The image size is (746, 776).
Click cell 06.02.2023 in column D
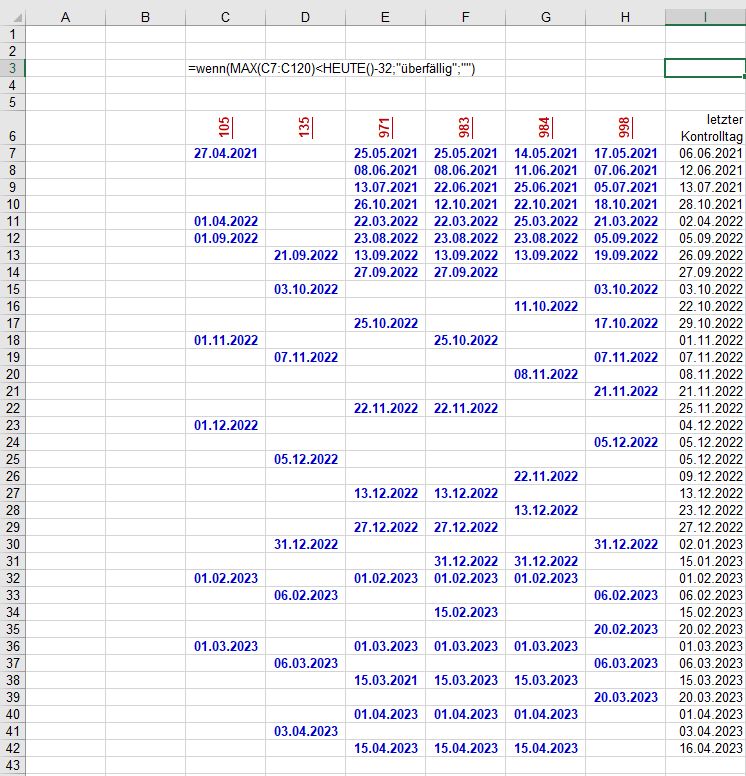[305, 595]
